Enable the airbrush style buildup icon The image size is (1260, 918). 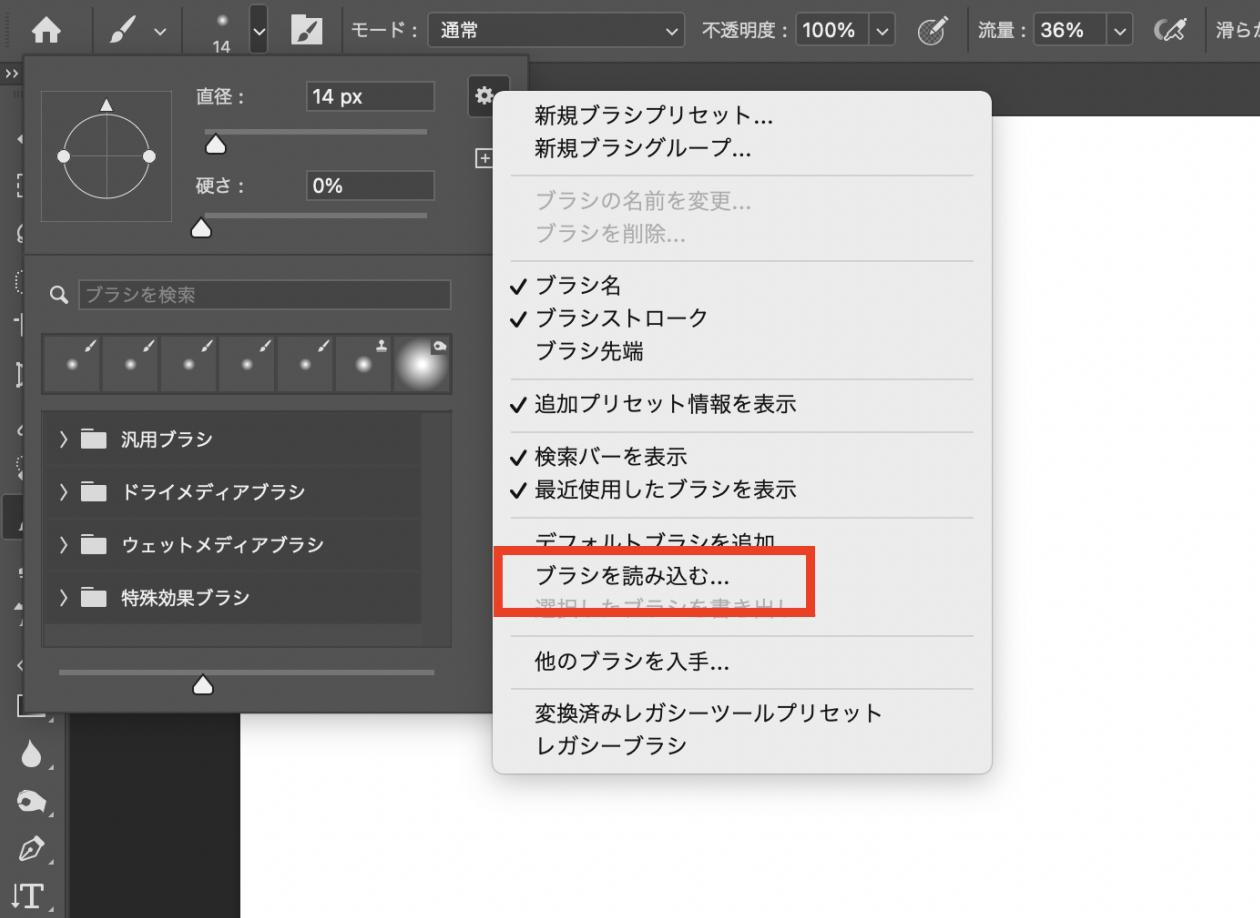point(1170,30)
